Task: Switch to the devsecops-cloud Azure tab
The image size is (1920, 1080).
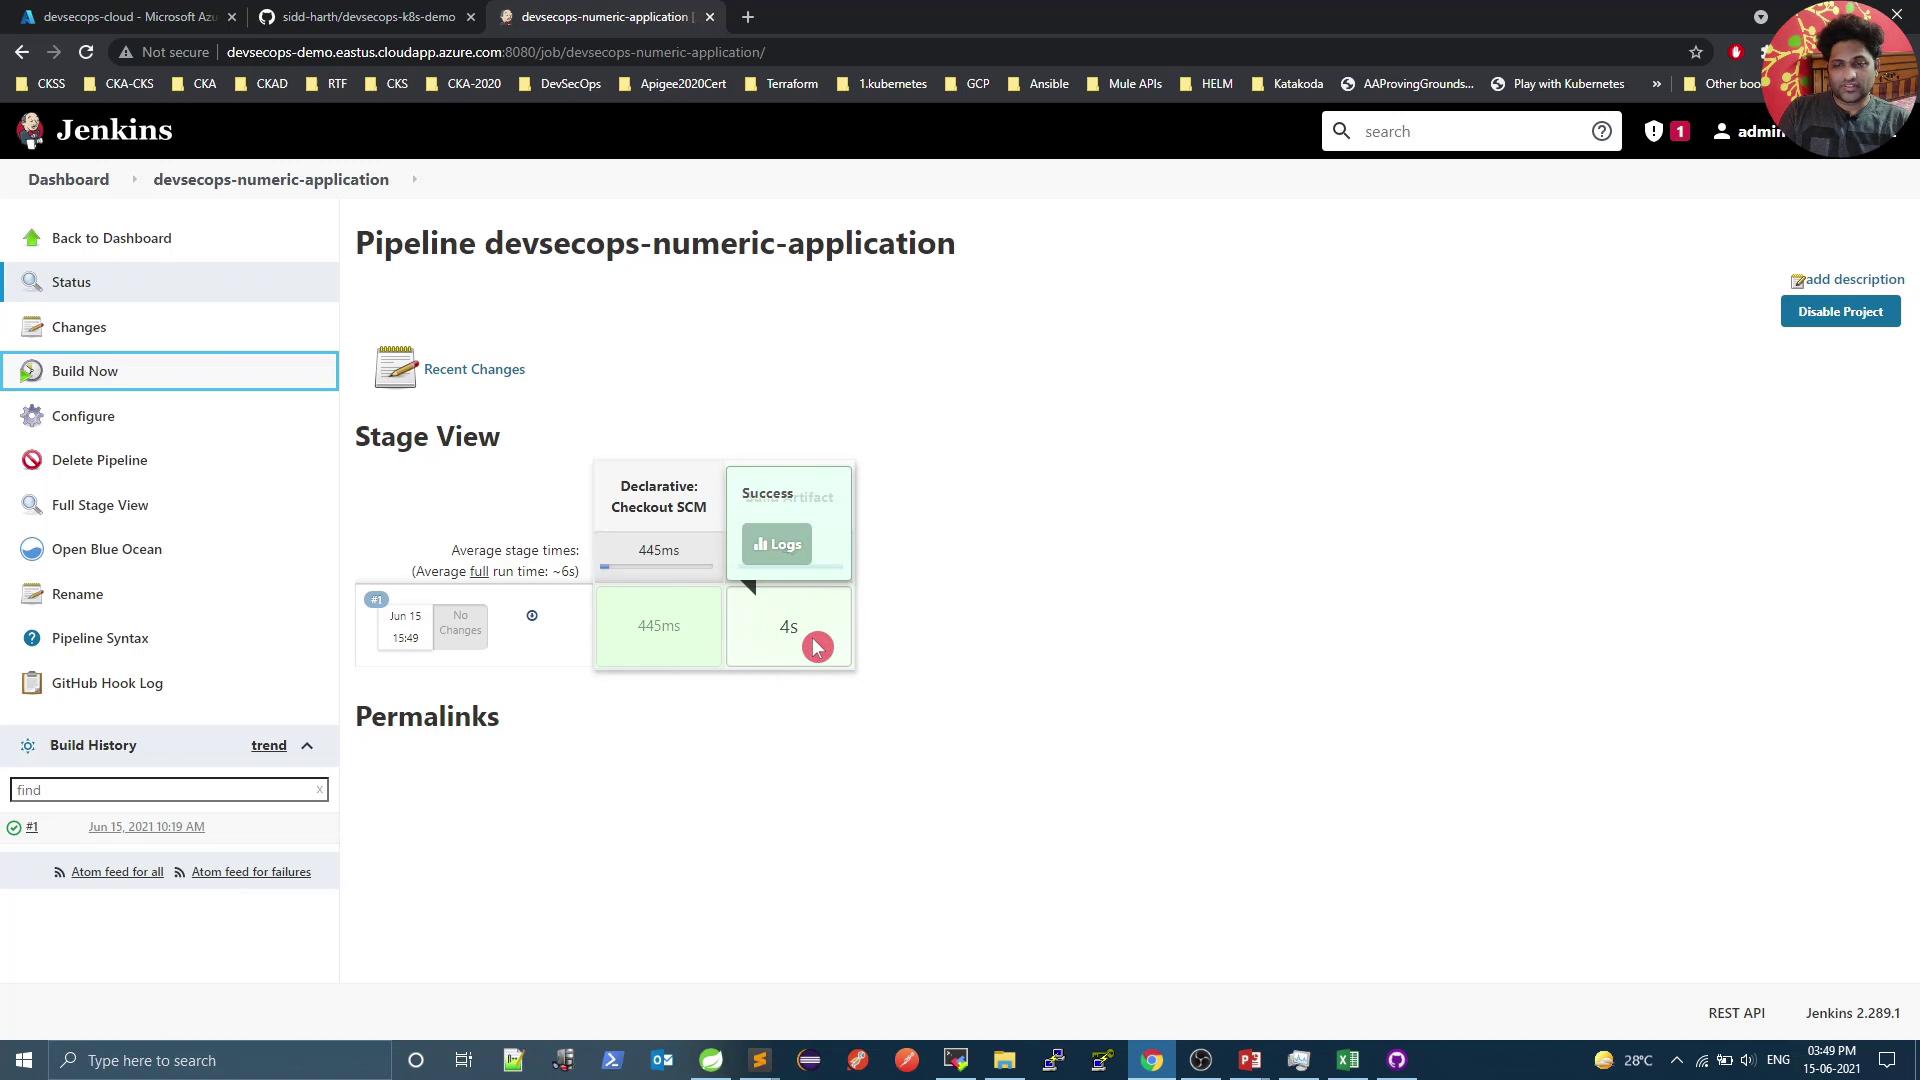Action: [128, 17]
